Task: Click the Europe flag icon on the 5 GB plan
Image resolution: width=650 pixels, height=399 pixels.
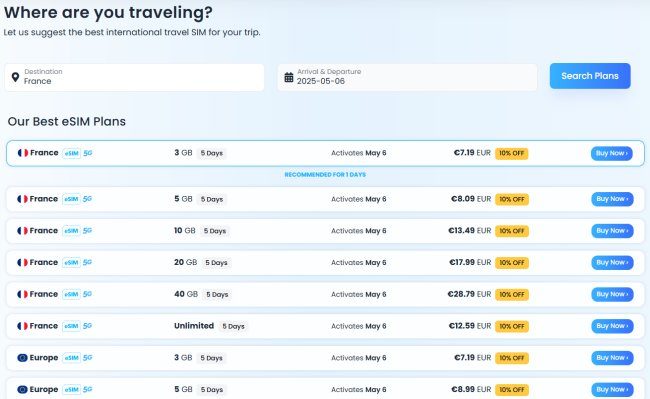Action: click(x=22, y=389)
